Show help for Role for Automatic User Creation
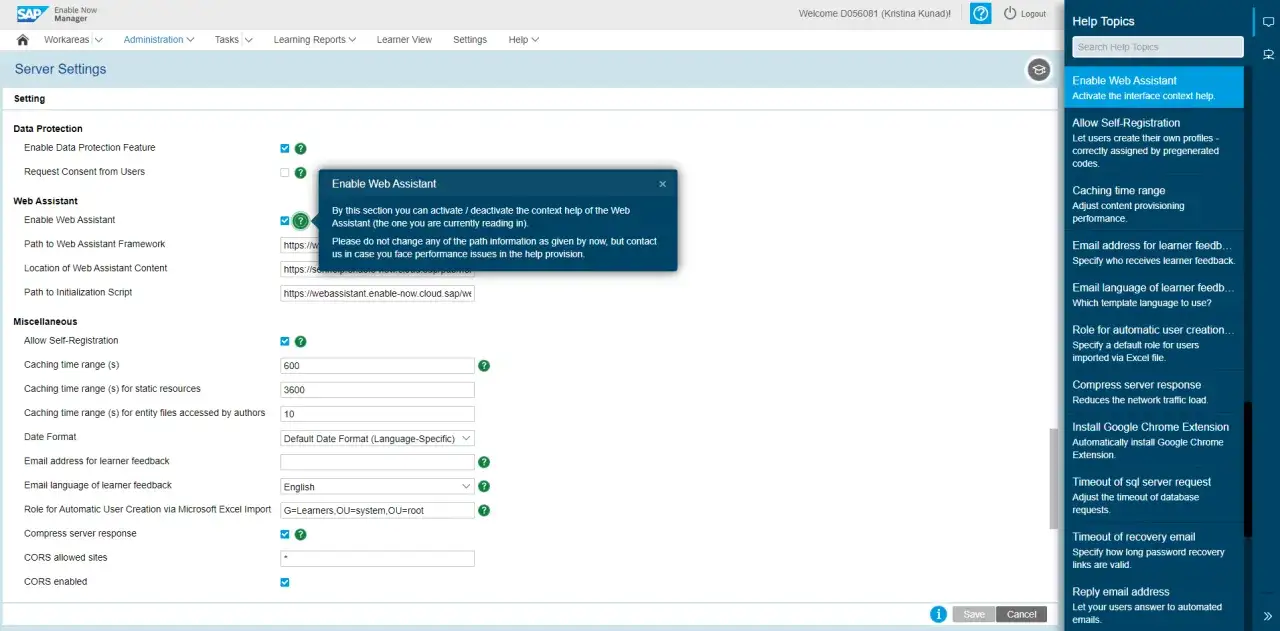The image size is (1280, 631). pyautogui.click(x=484, y=510)
